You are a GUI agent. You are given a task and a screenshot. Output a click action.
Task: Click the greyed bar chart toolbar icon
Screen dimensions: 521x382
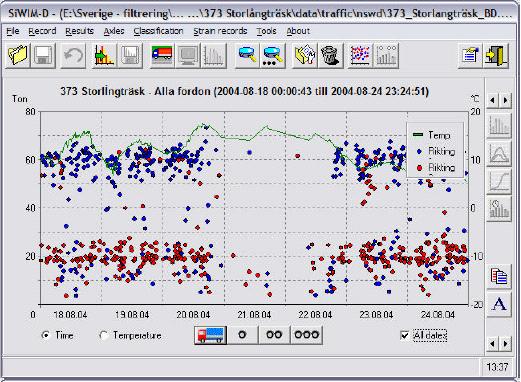(x=214, y=55)
